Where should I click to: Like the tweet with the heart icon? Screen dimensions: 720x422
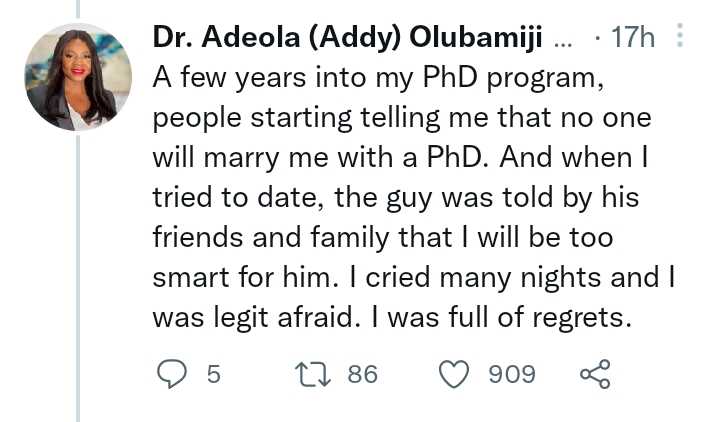pos(456,374)
